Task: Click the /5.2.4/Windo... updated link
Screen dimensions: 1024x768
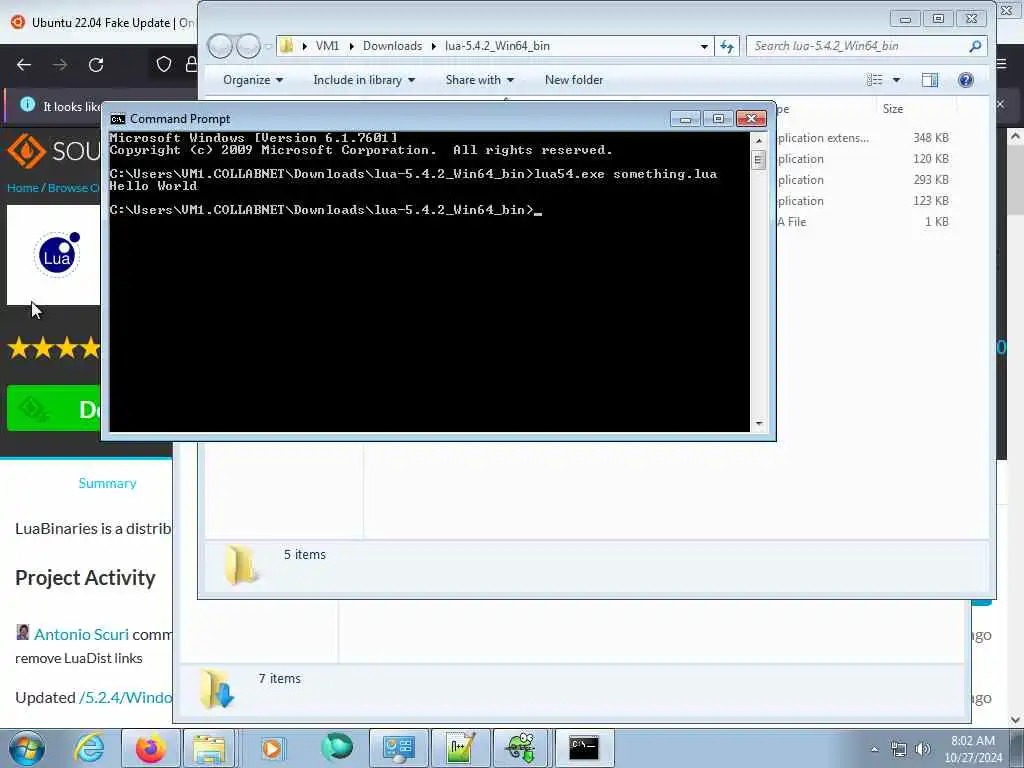Action: click(x=125, y=697)
